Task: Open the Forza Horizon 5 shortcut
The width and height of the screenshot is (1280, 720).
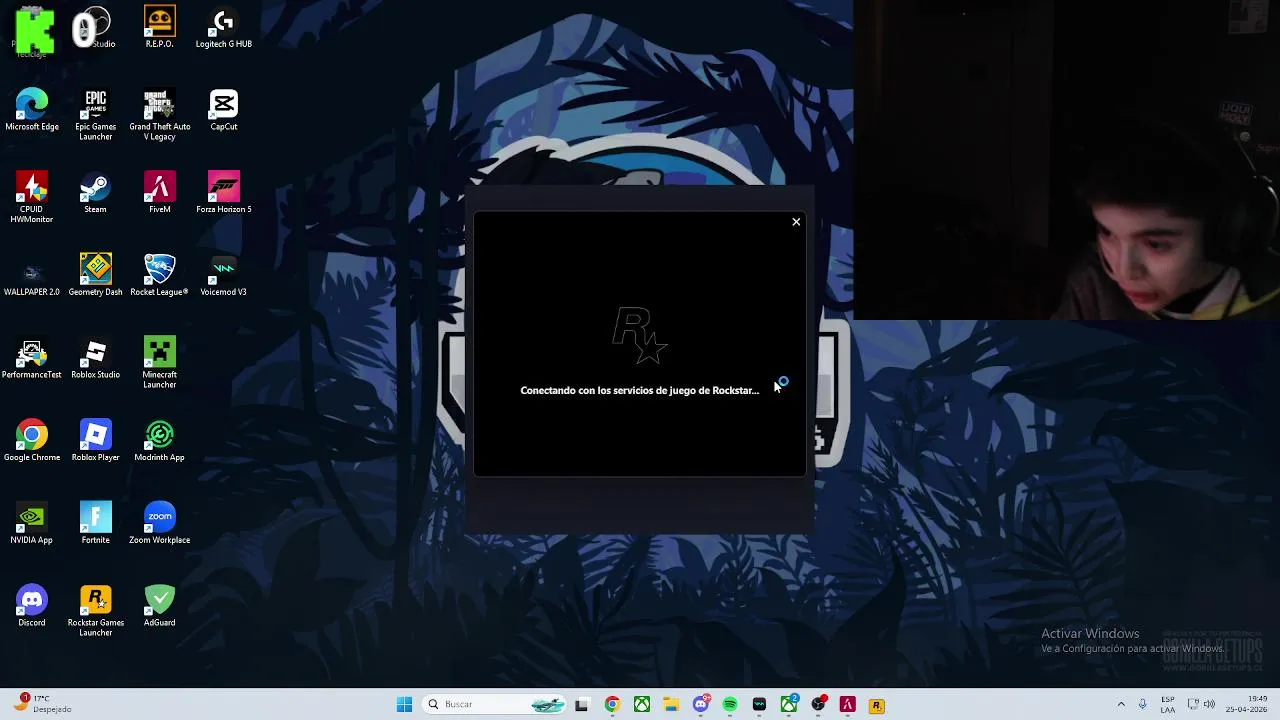Action: click(x=223, y=193)
